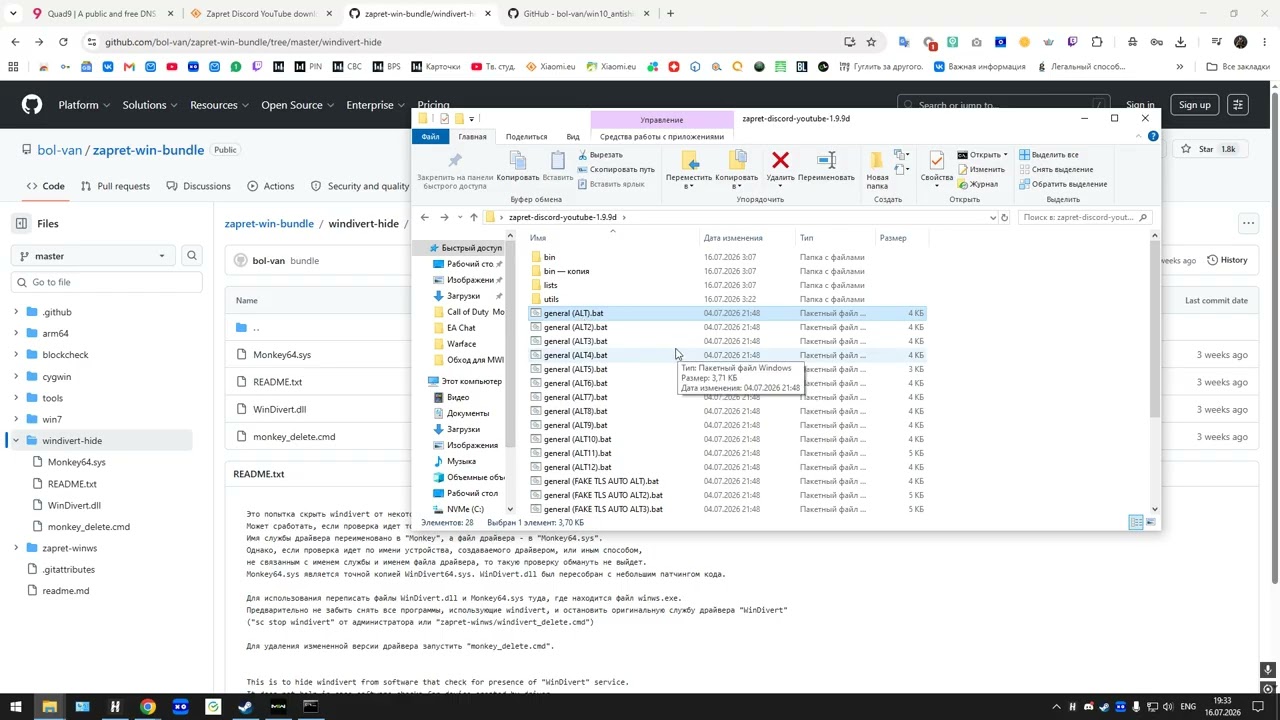
Task: Click the Delete (Удалить) red X icon
Action: [x=780, y=160]
